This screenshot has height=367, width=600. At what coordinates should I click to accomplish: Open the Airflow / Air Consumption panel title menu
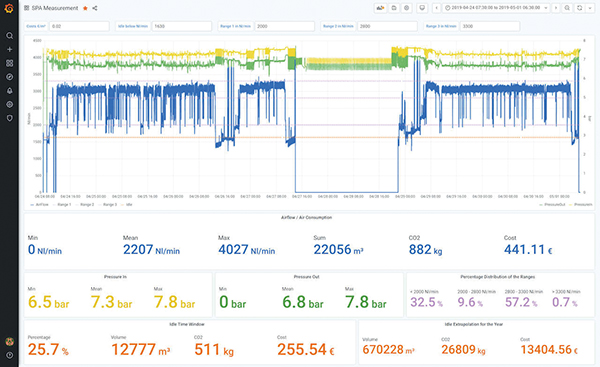click(307, 217)
